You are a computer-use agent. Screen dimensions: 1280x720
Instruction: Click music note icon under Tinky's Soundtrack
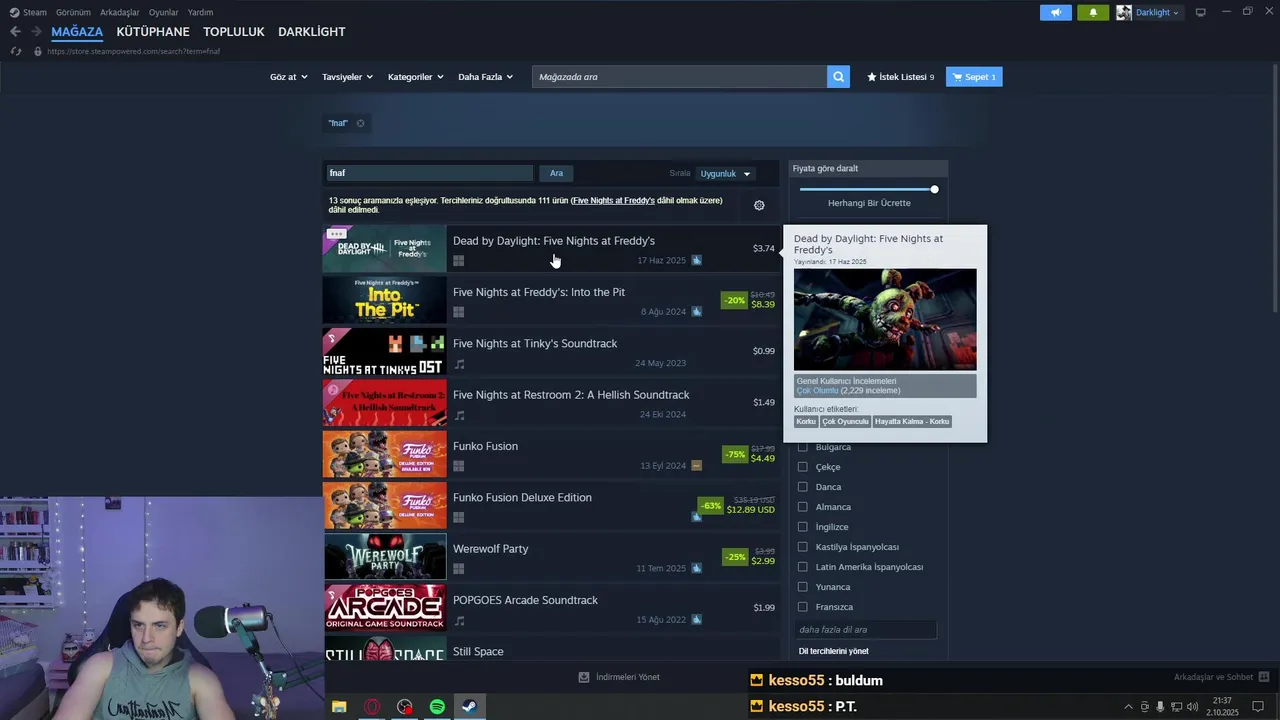click(459, 364)
